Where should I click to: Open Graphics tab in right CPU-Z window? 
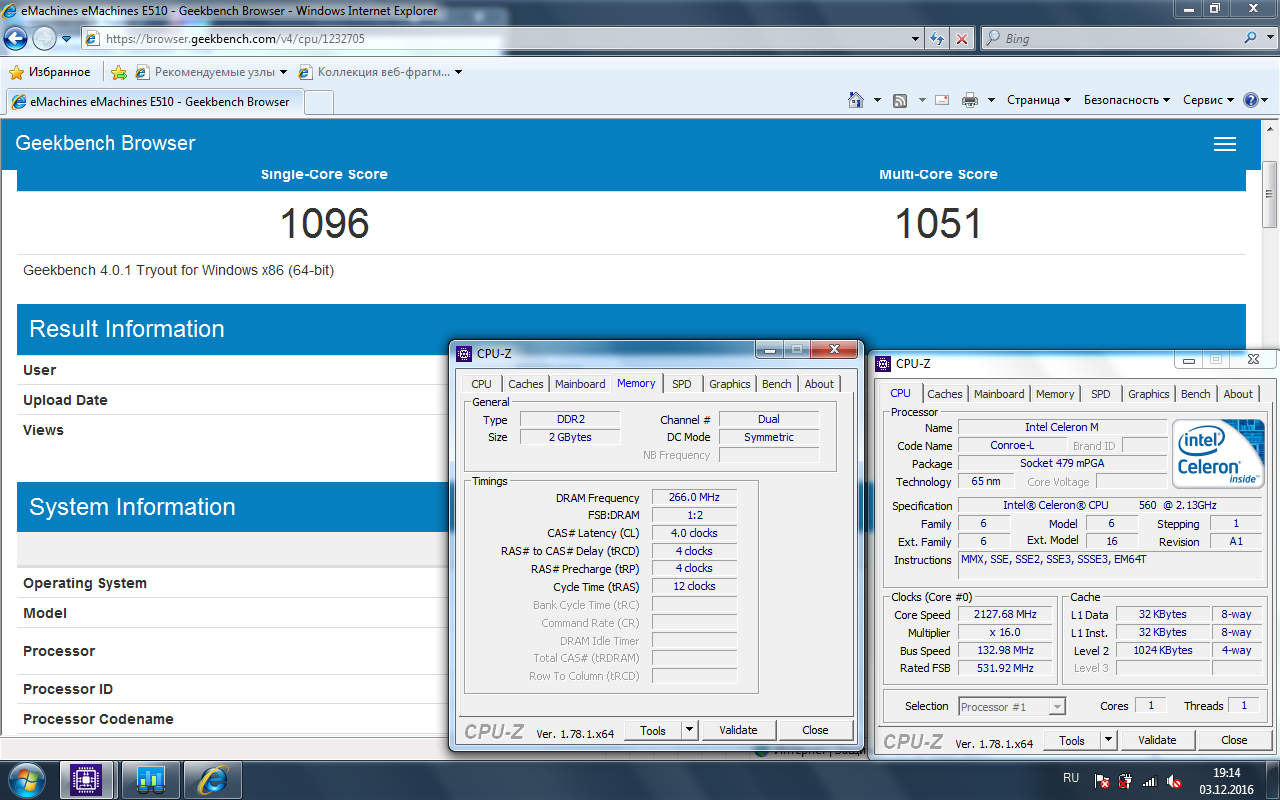(1148, 394)
